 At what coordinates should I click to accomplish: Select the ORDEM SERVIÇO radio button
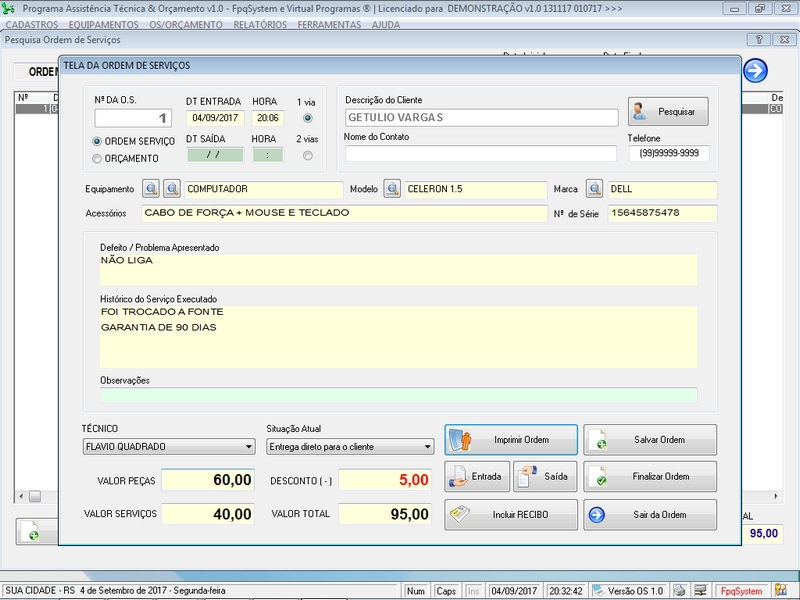click(96, 141)
